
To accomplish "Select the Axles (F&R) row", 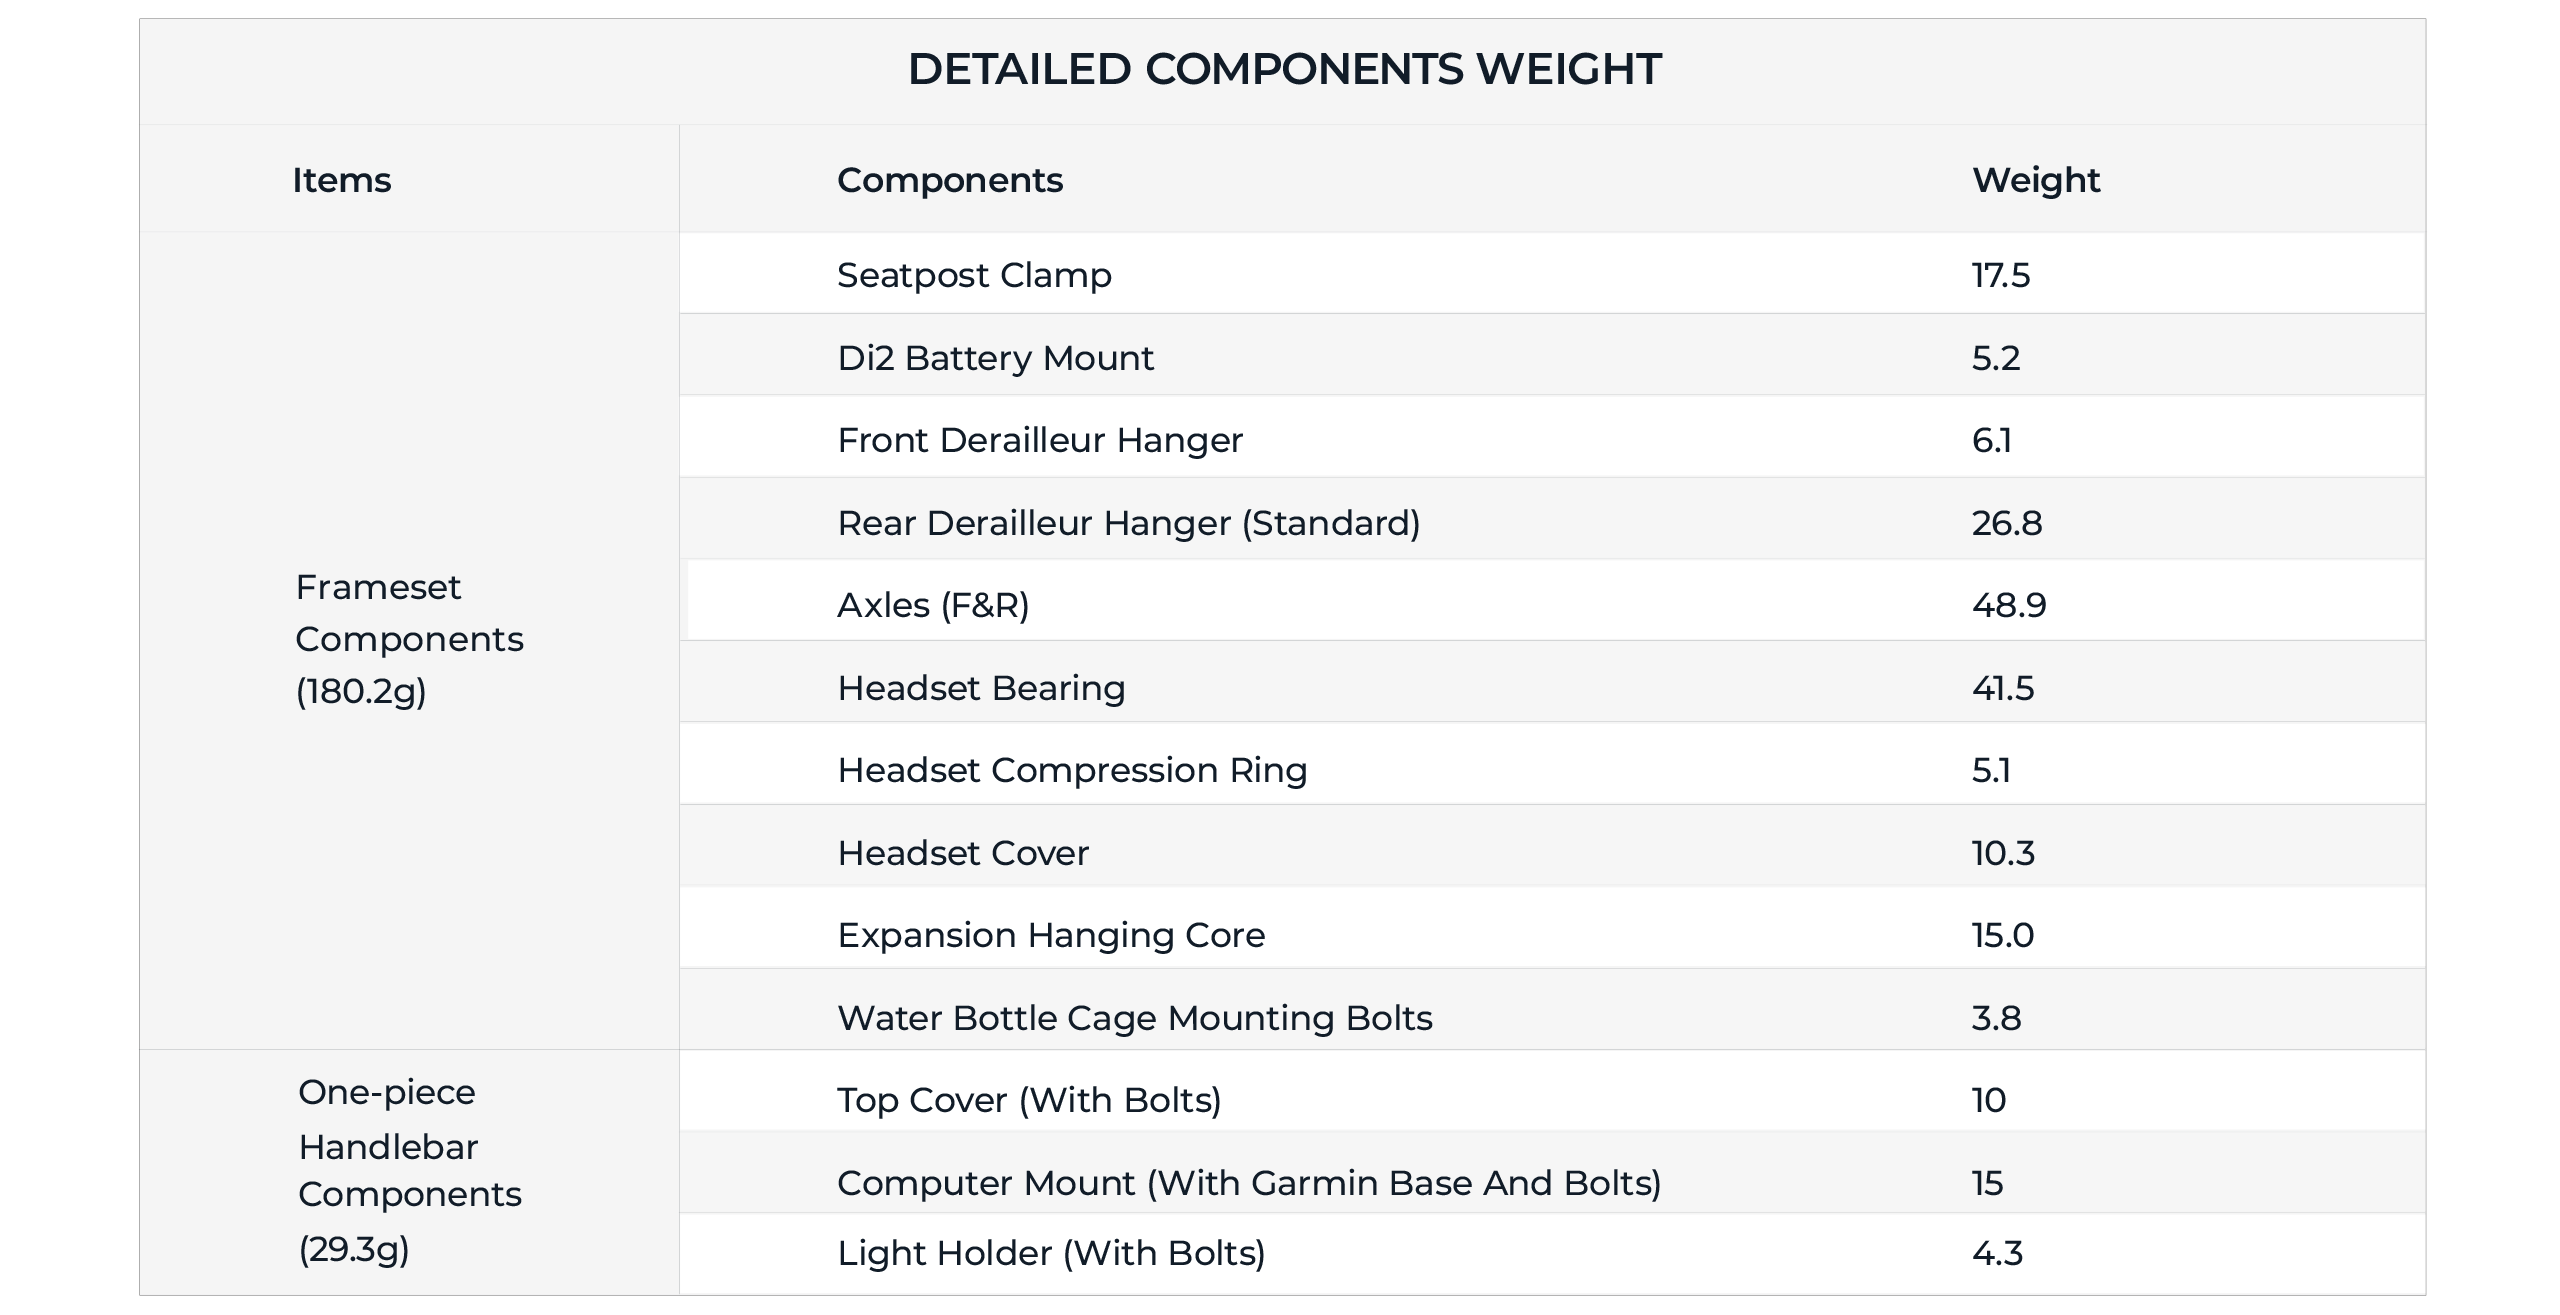I will [x=933, y=605].
